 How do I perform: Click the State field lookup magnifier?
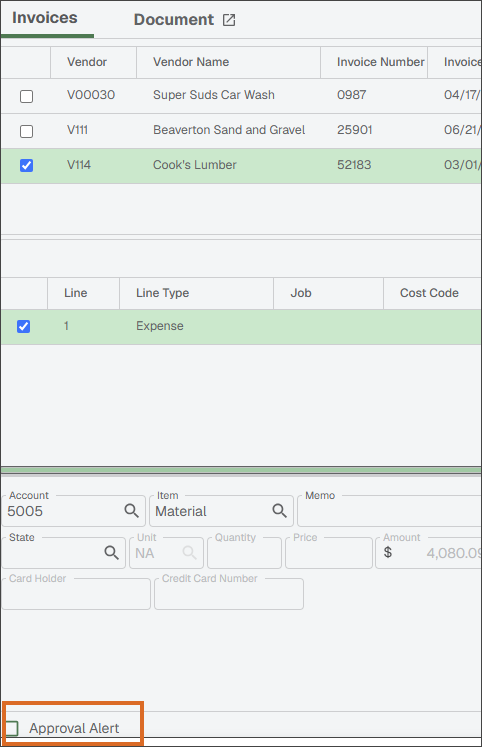(x=111, y=553)
